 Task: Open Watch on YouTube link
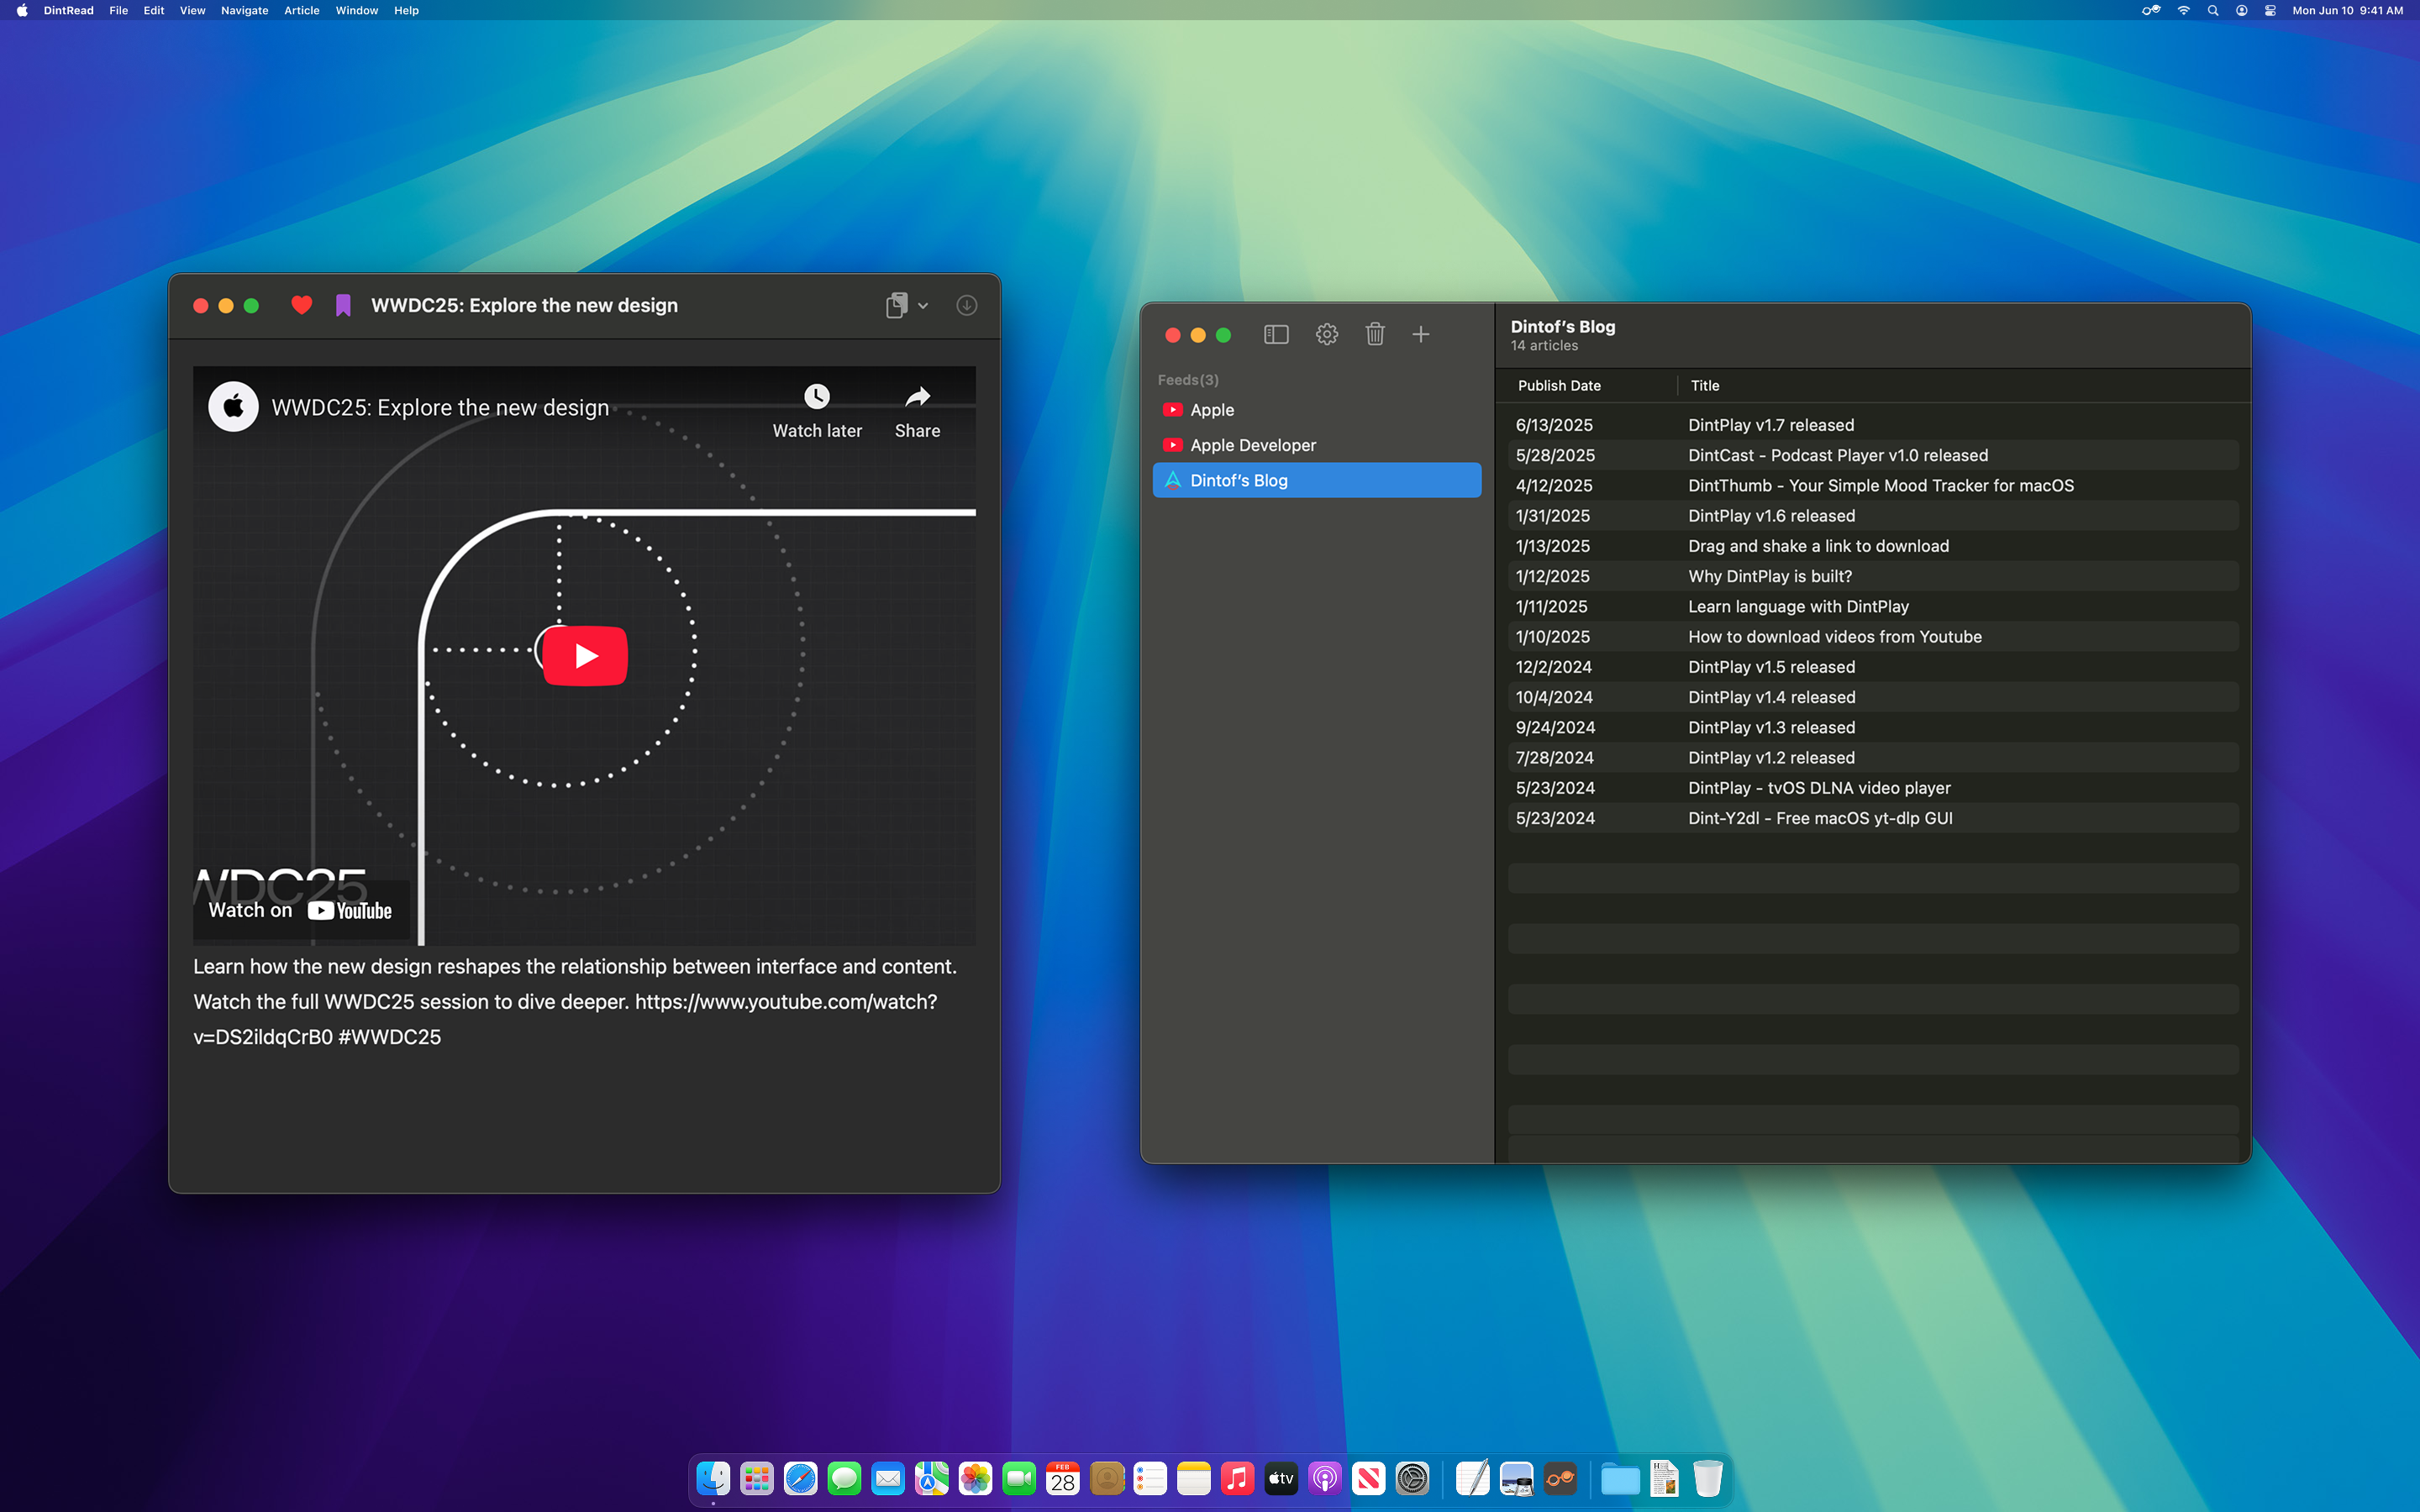300,910
